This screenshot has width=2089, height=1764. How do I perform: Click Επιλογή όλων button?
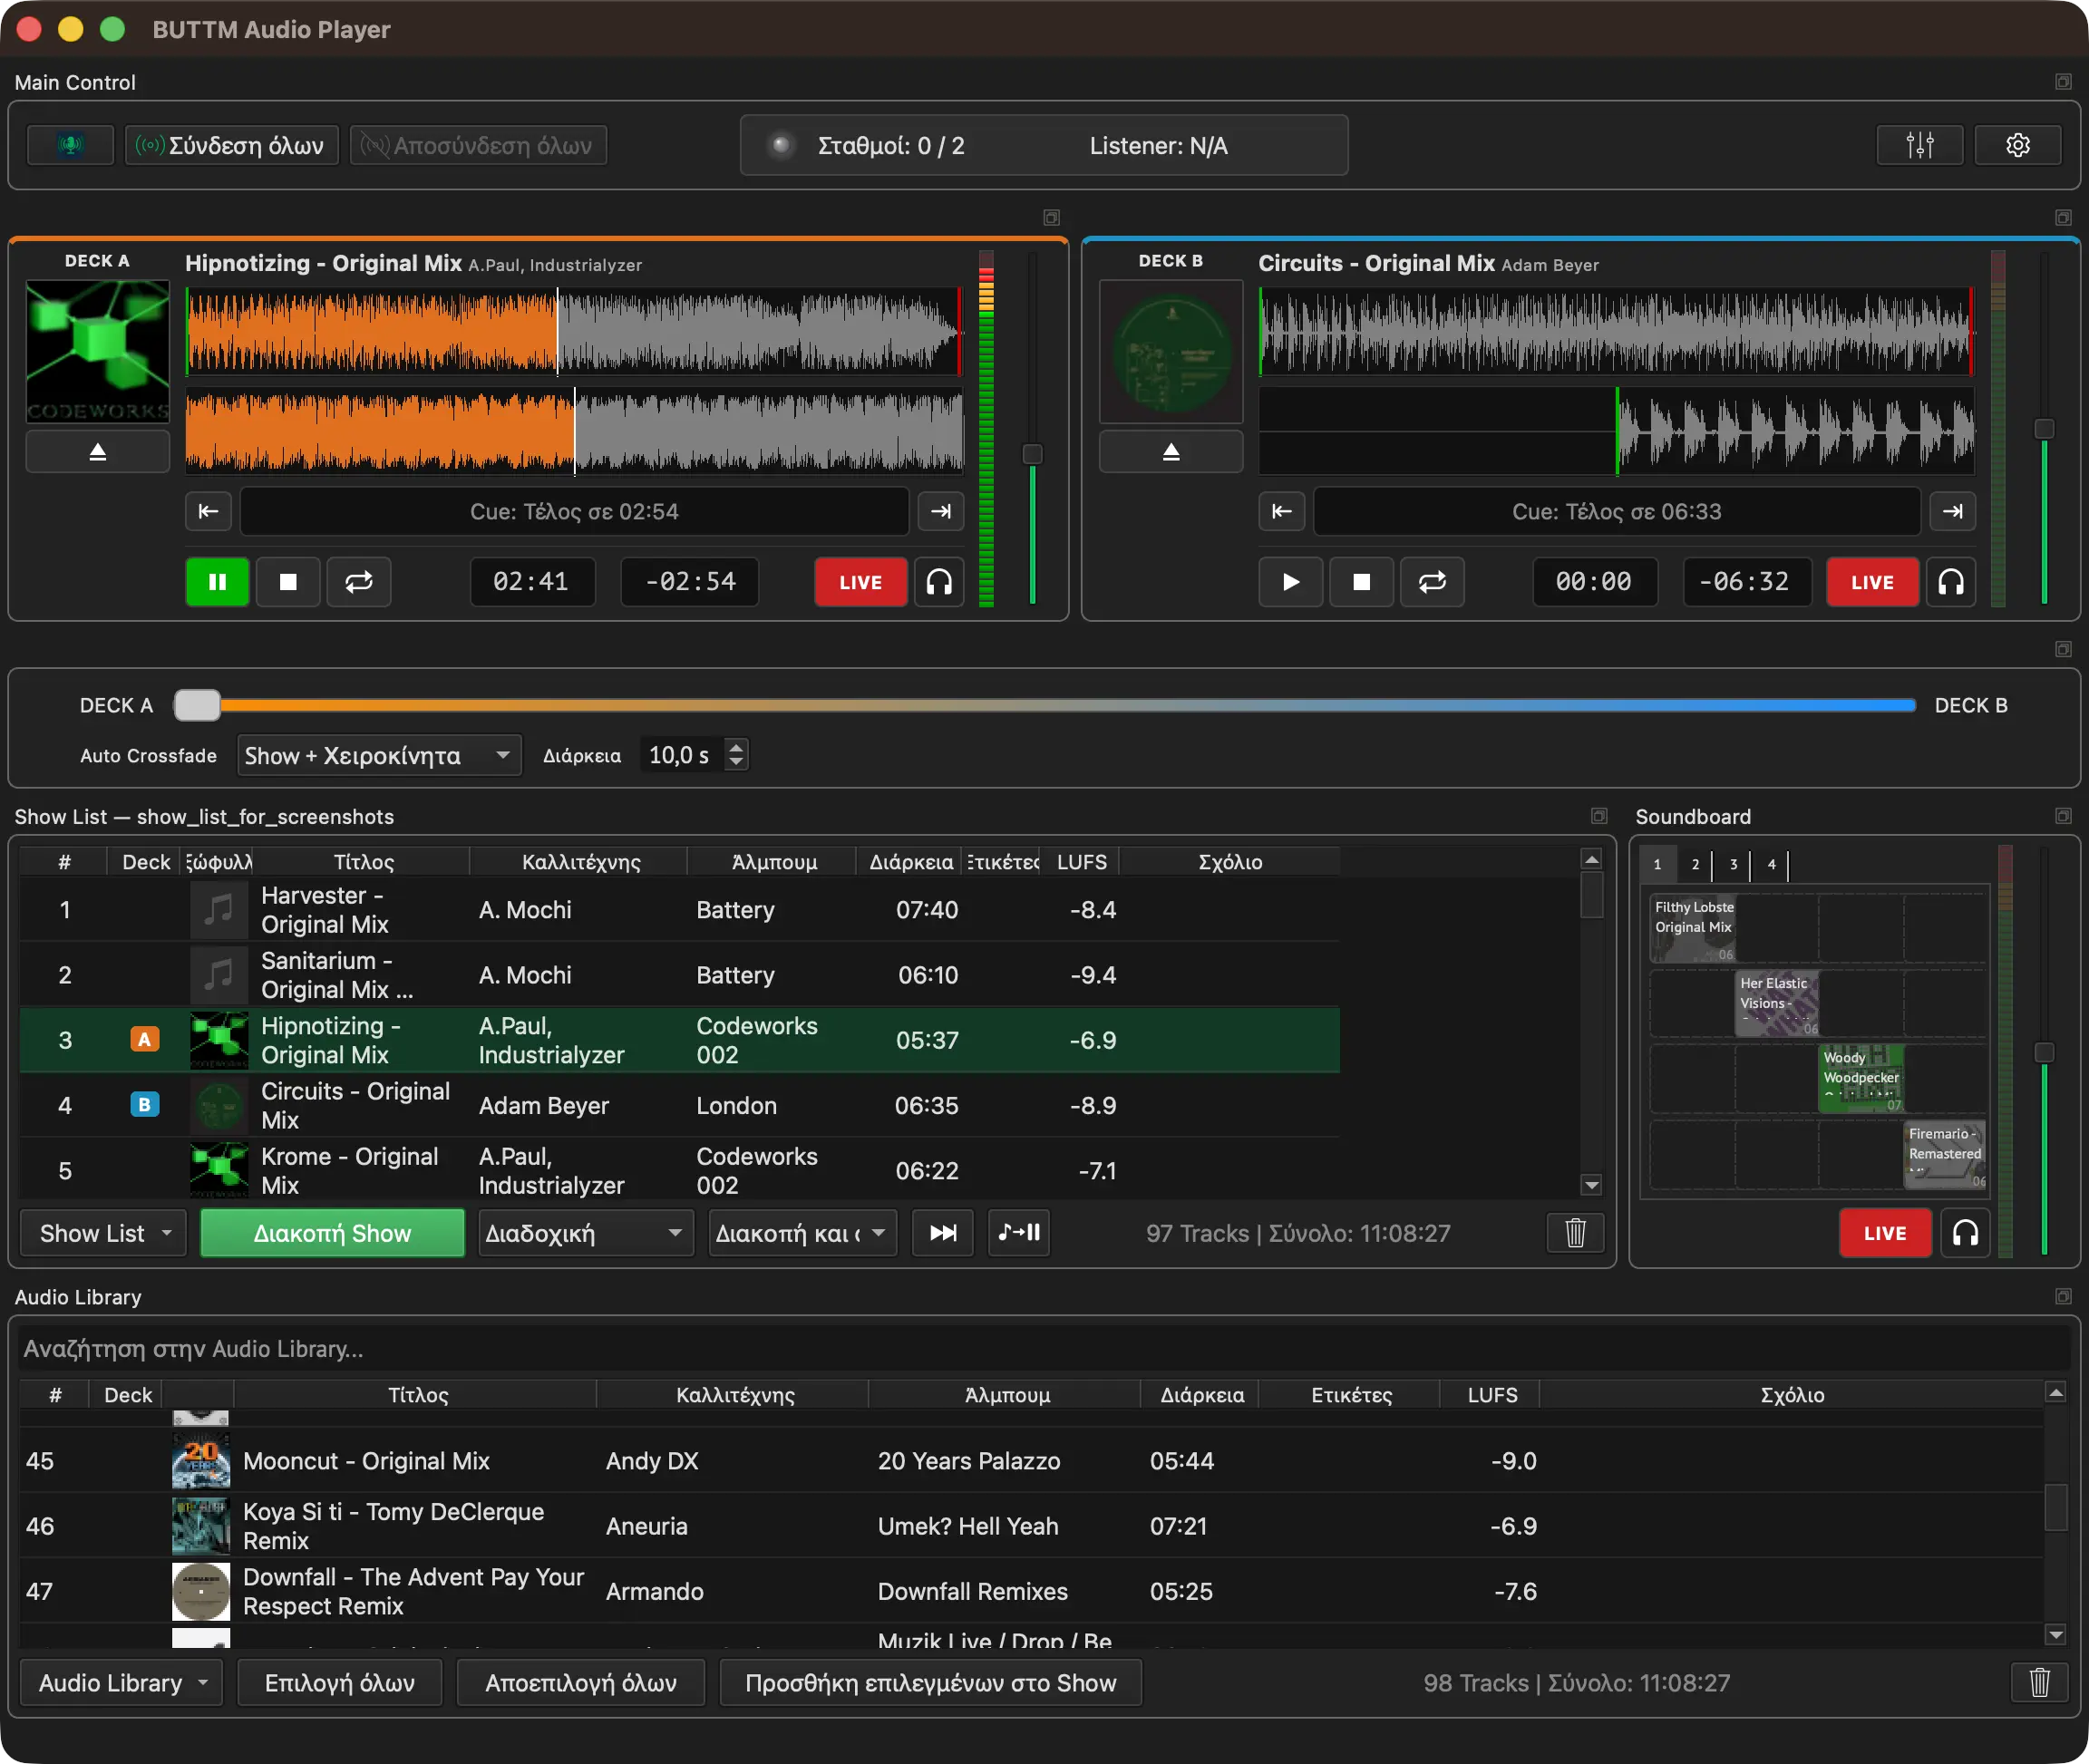pos(340,1682)
